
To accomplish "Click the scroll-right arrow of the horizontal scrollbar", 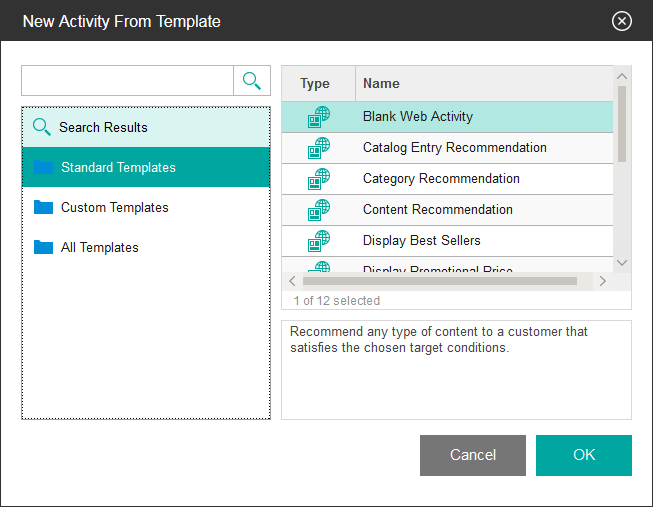I will click(602, 281).
